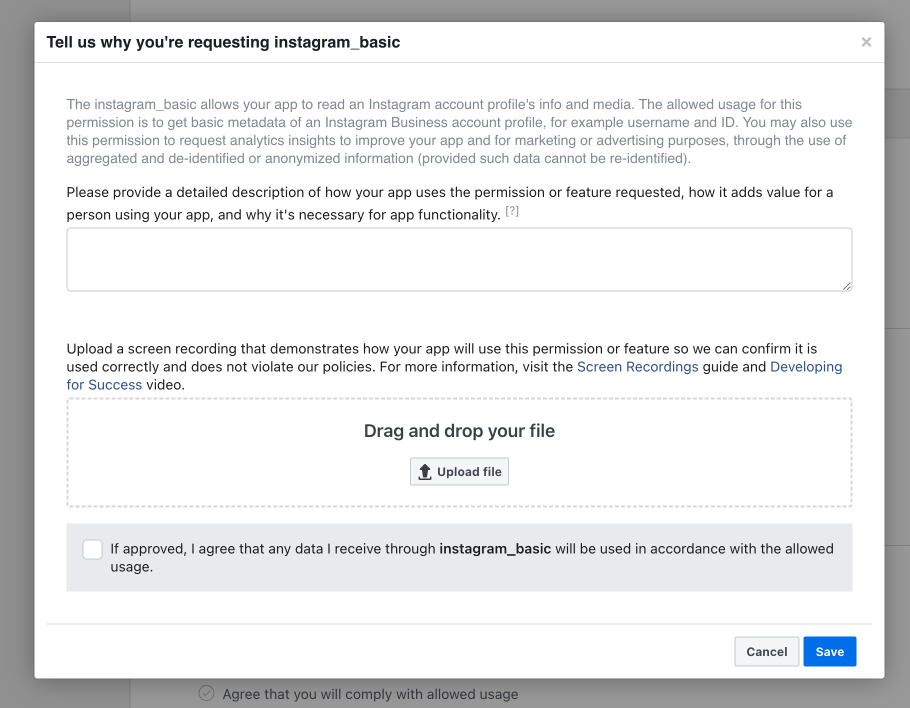Click the dialog title 'Tell us why'
The height and width of the screenshot is (708, 910).
[x=223, y=42]
